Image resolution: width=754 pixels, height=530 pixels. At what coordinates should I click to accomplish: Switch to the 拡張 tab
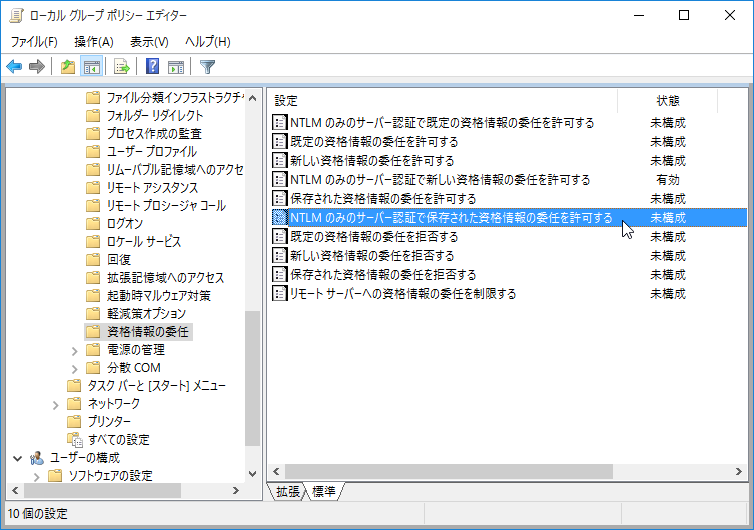tap(288, 491)
